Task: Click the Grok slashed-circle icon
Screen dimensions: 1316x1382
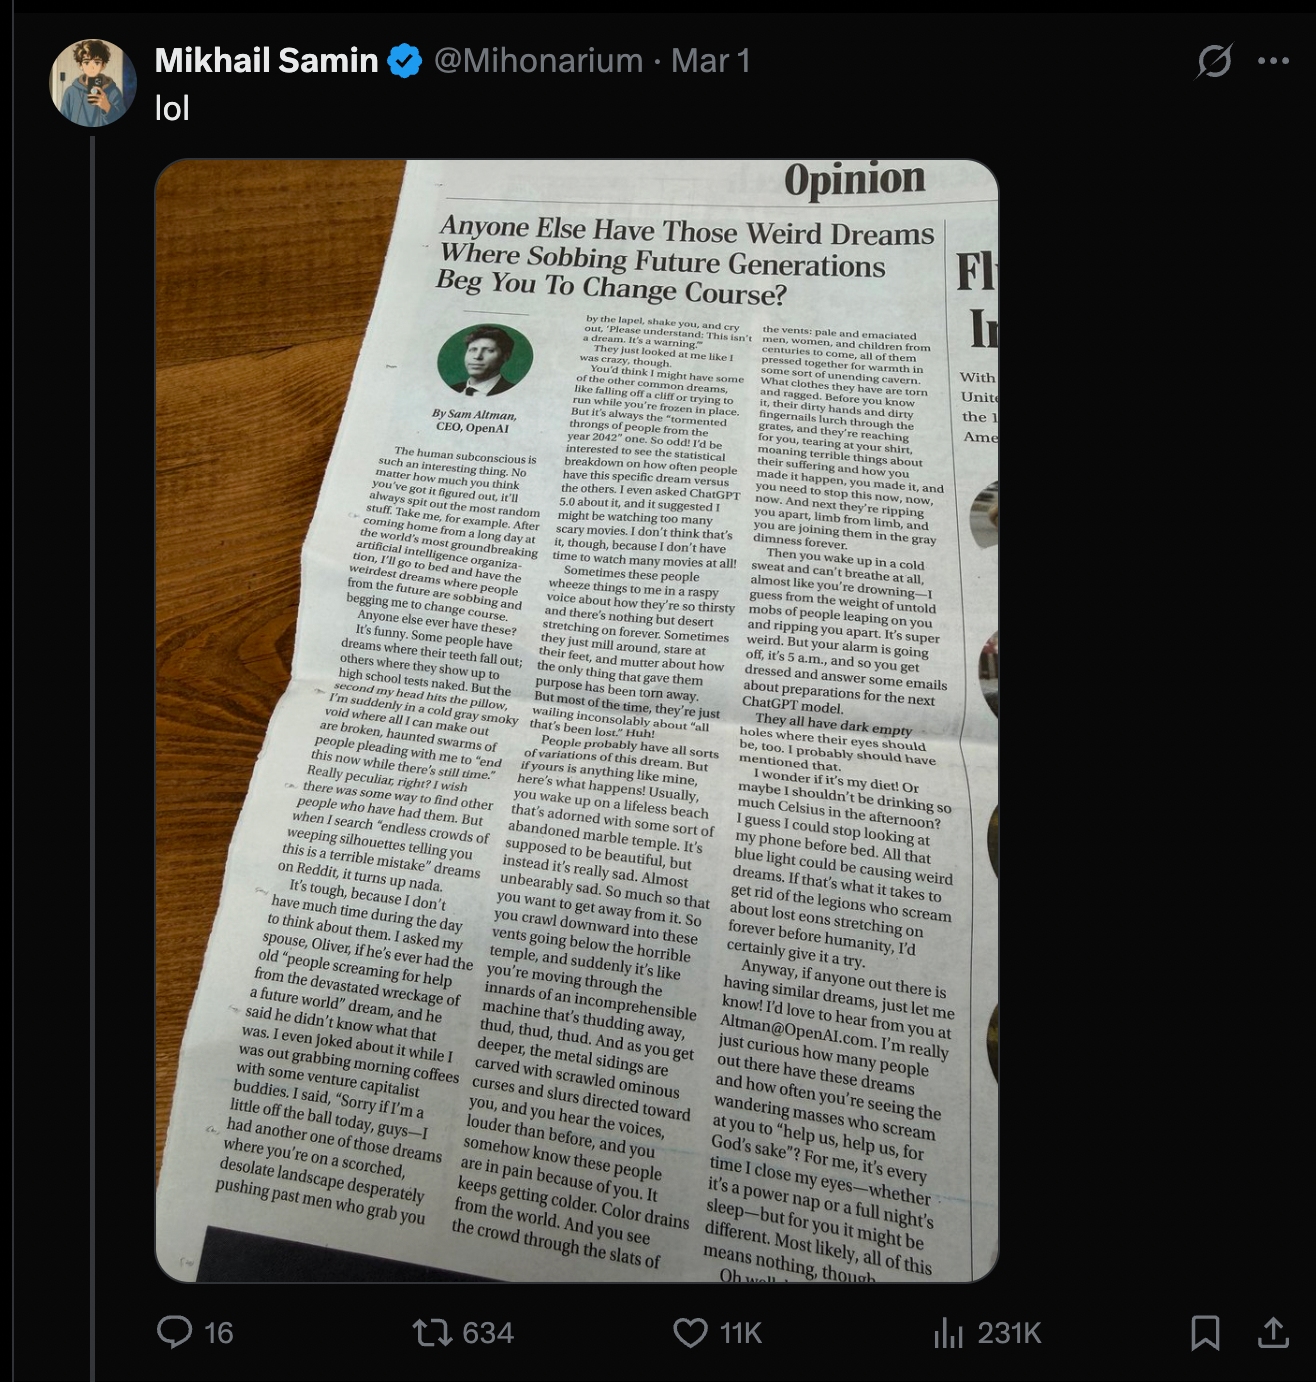Action: pos(1214,61)
